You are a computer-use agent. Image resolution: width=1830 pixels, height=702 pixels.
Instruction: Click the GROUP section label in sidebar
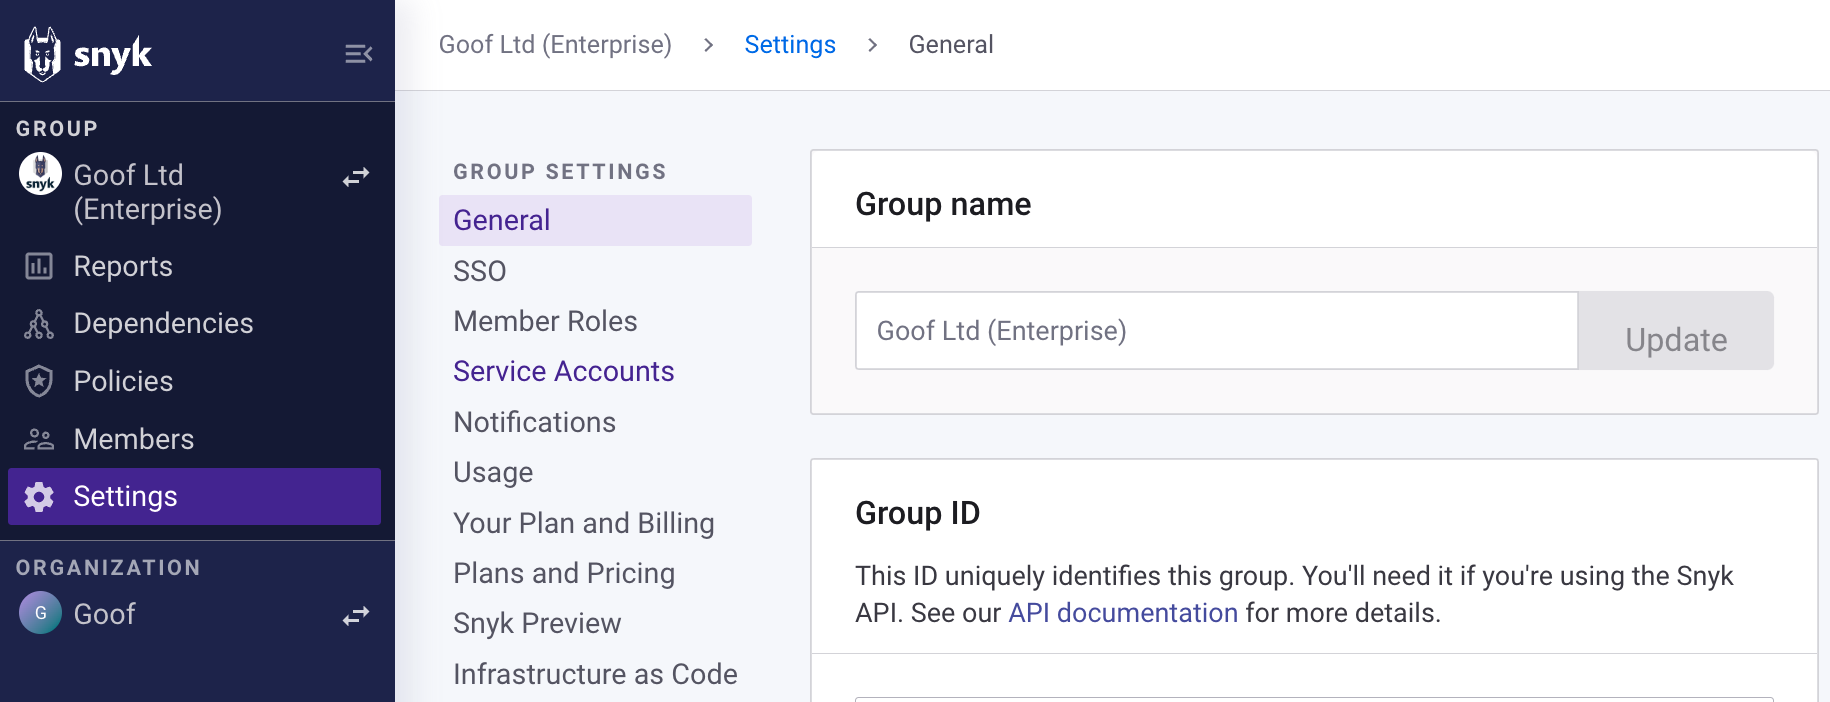click(57, 129)
